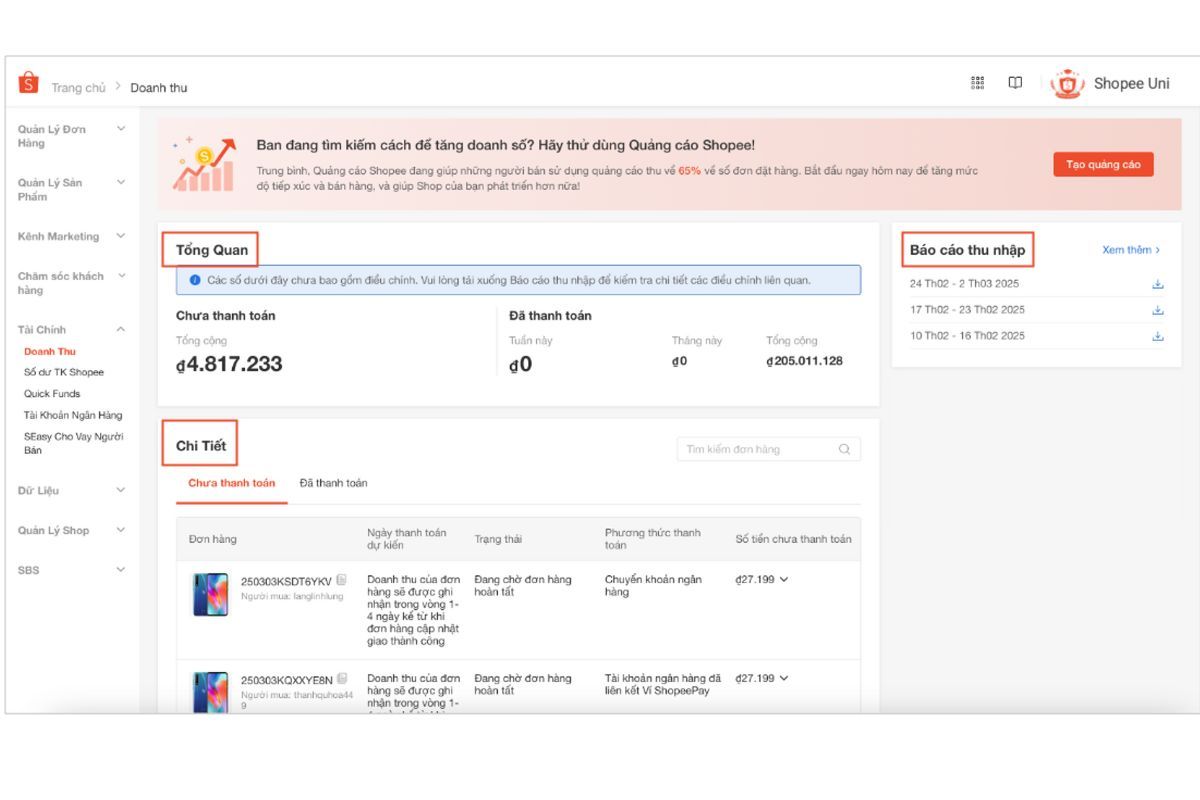This screenshot has height=800, width=1200.
Task: Expand the SBS menu
Action: point(121,570)
